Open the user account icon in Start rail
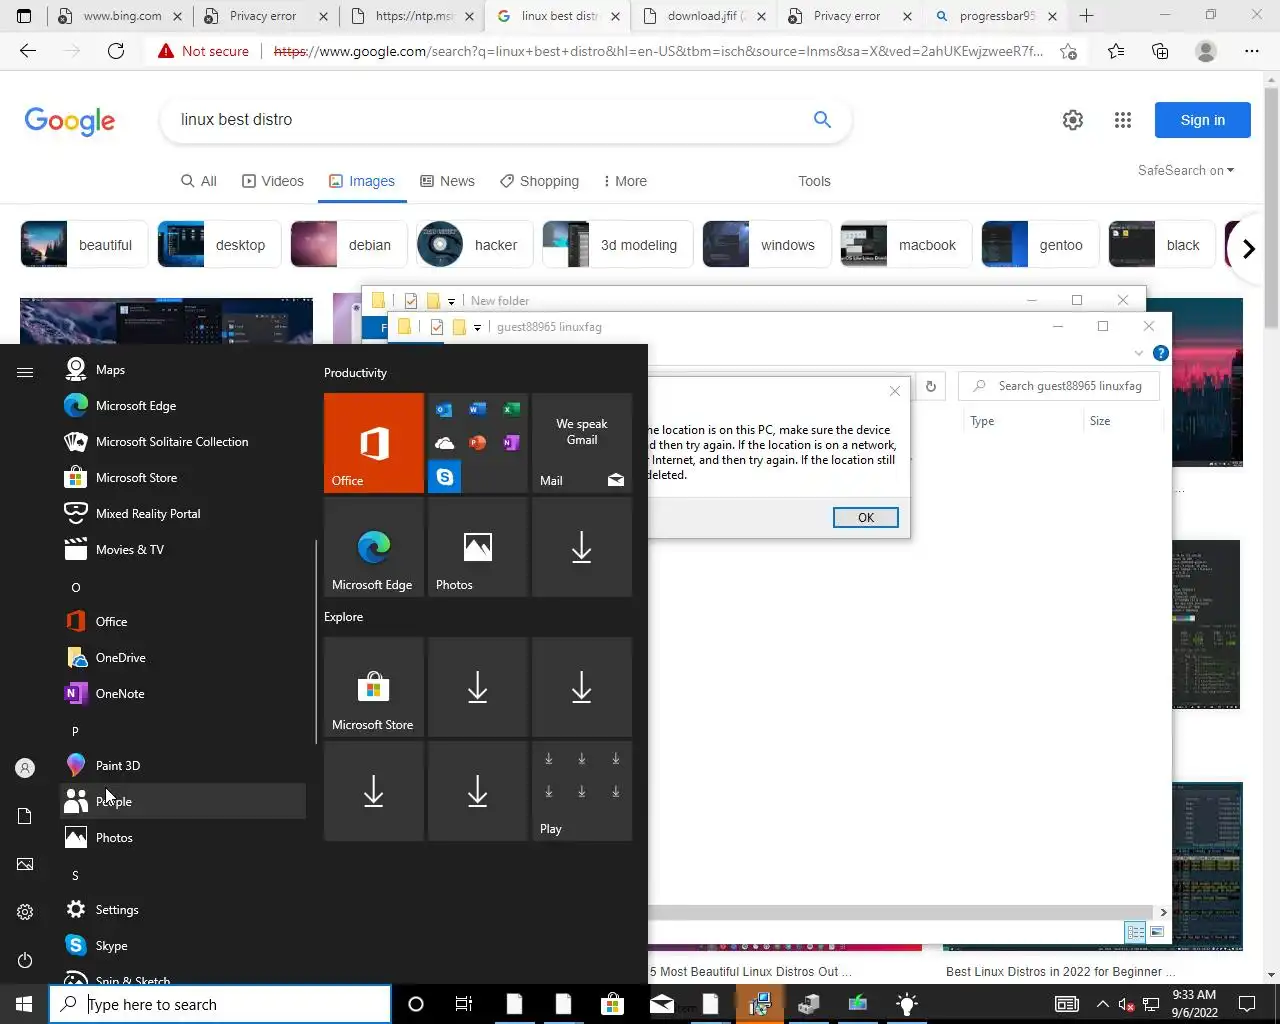1280x1024 pixels. (x=25, y=768)
